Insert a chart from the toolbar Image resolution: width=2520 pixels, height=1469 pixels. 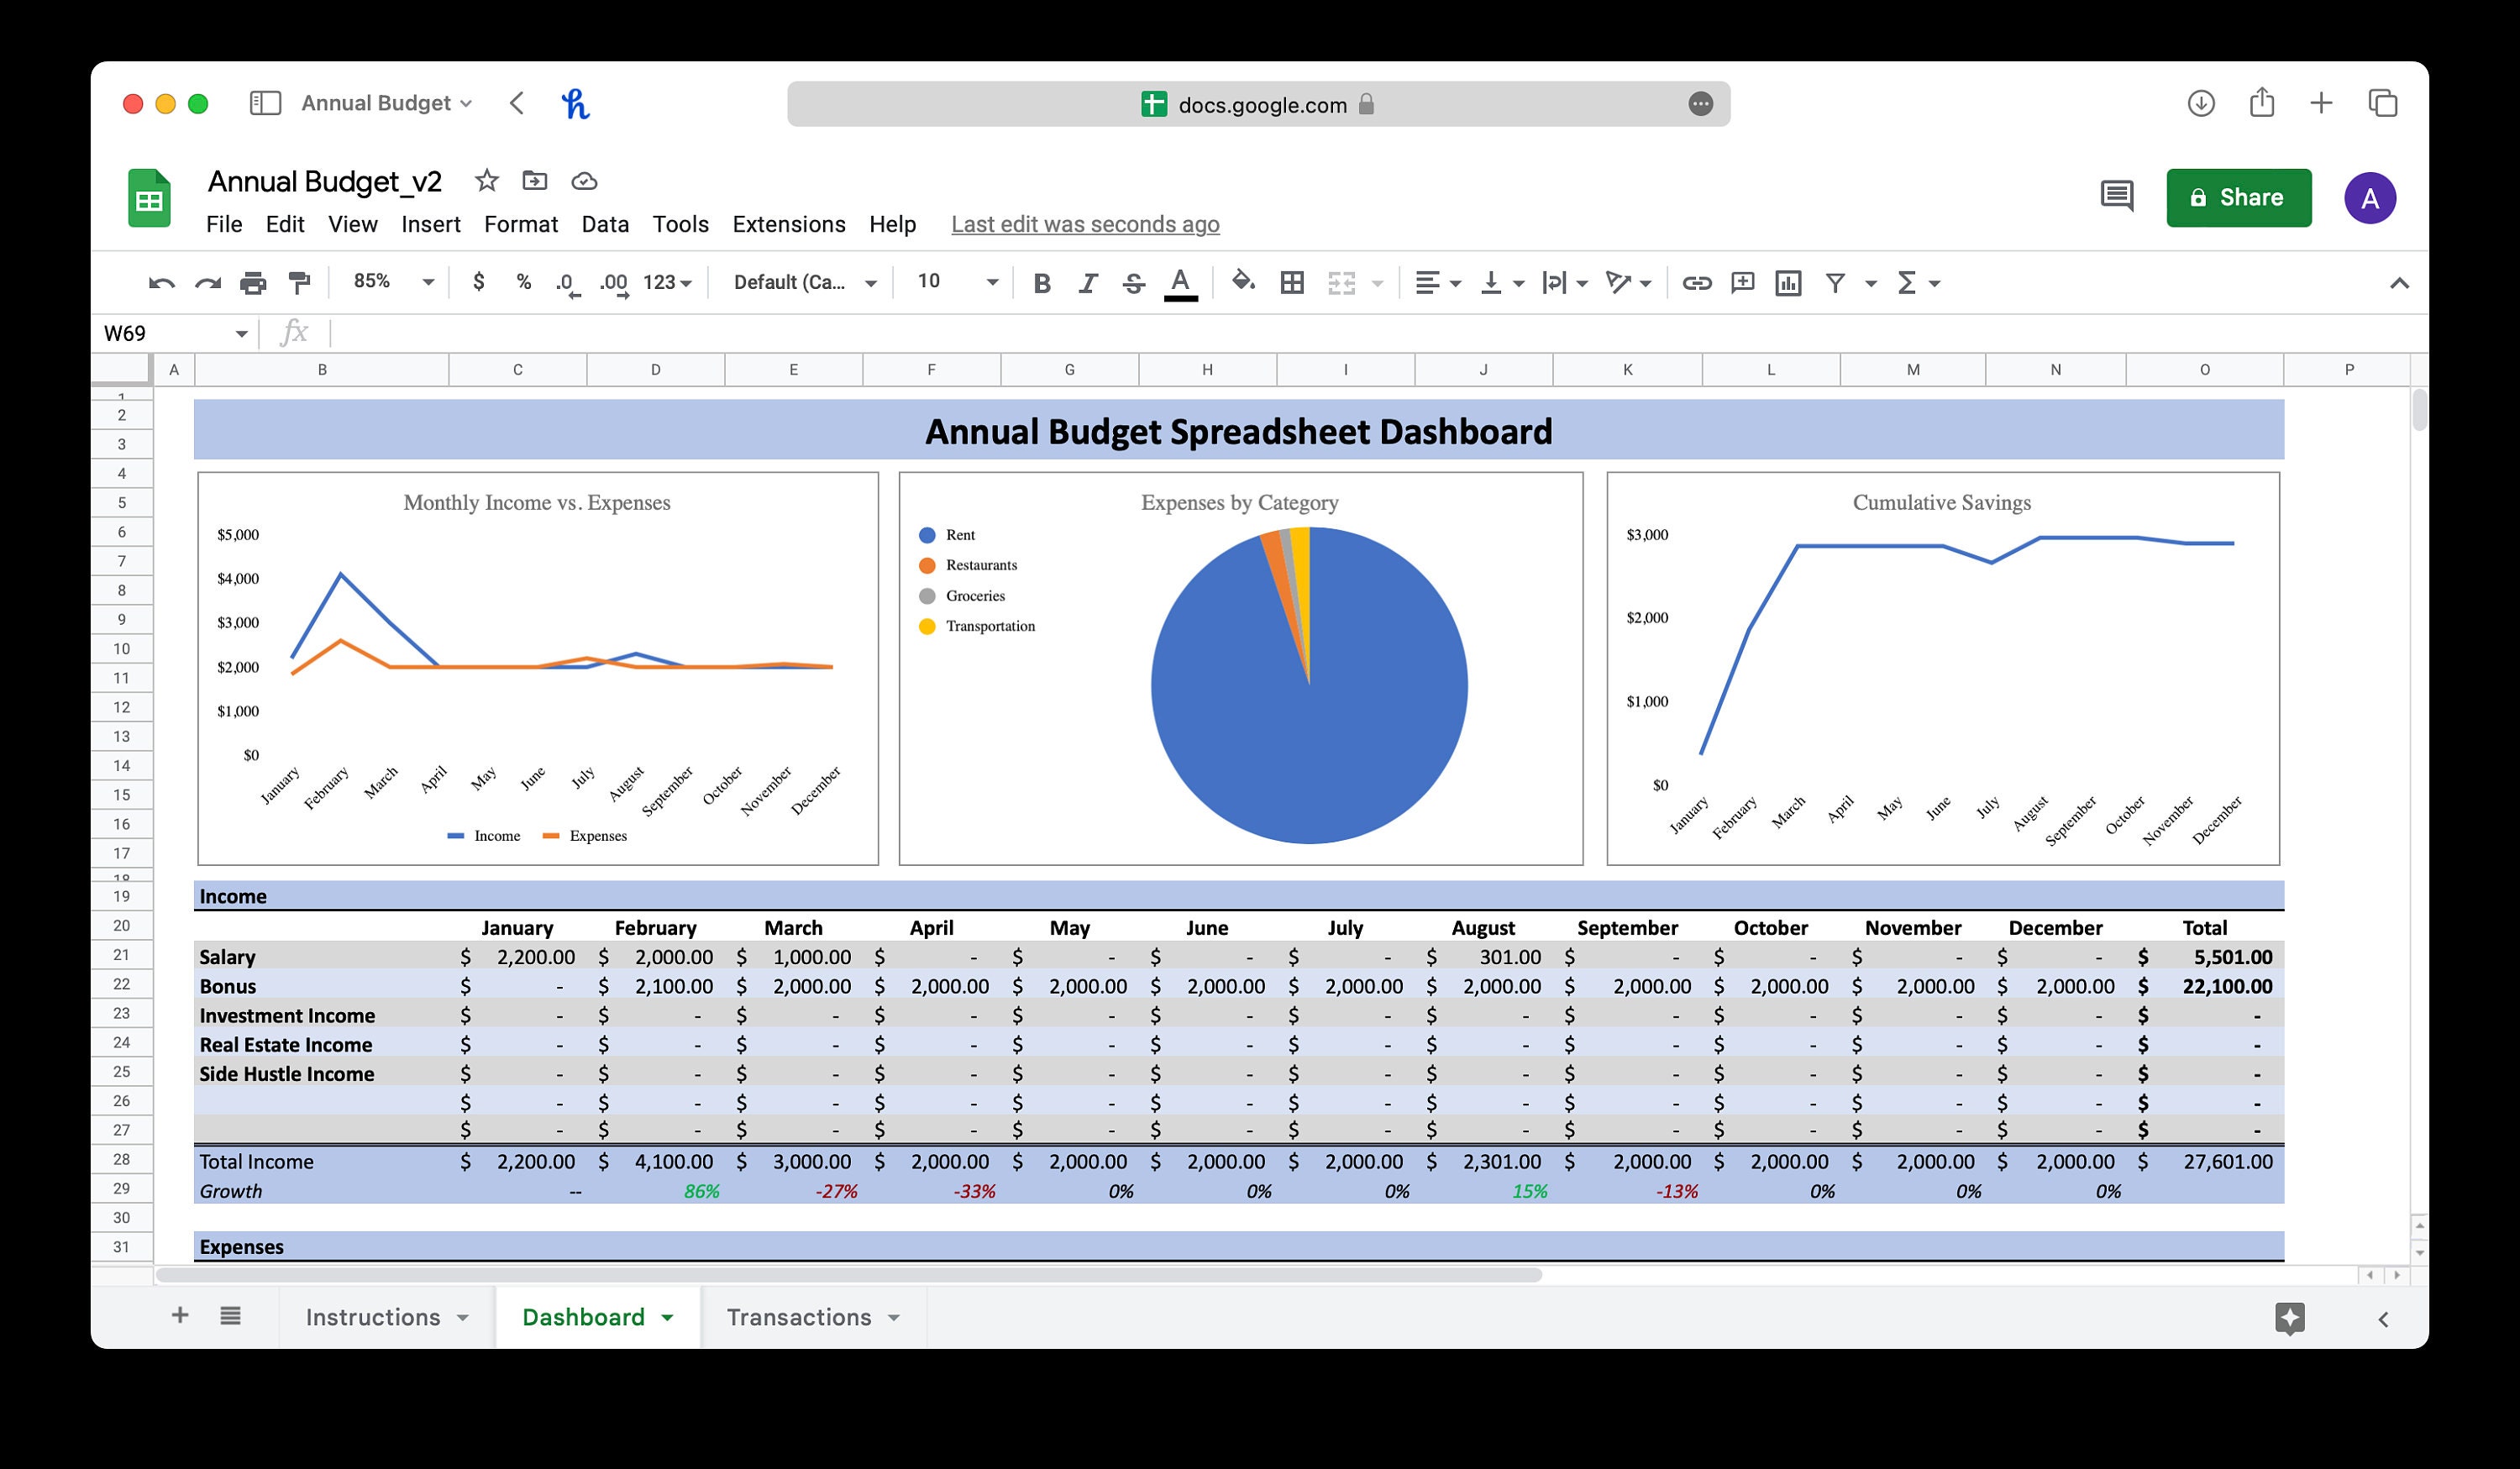(1788, 283)
